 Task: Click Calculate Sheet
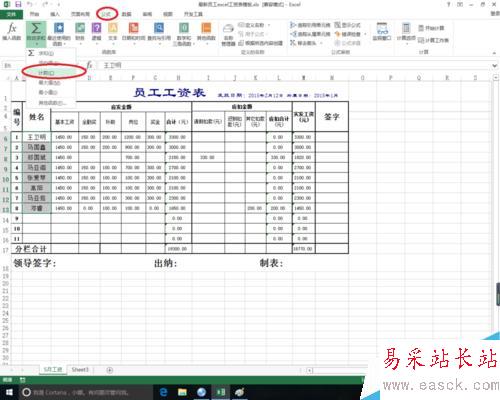tap(433, 40)
